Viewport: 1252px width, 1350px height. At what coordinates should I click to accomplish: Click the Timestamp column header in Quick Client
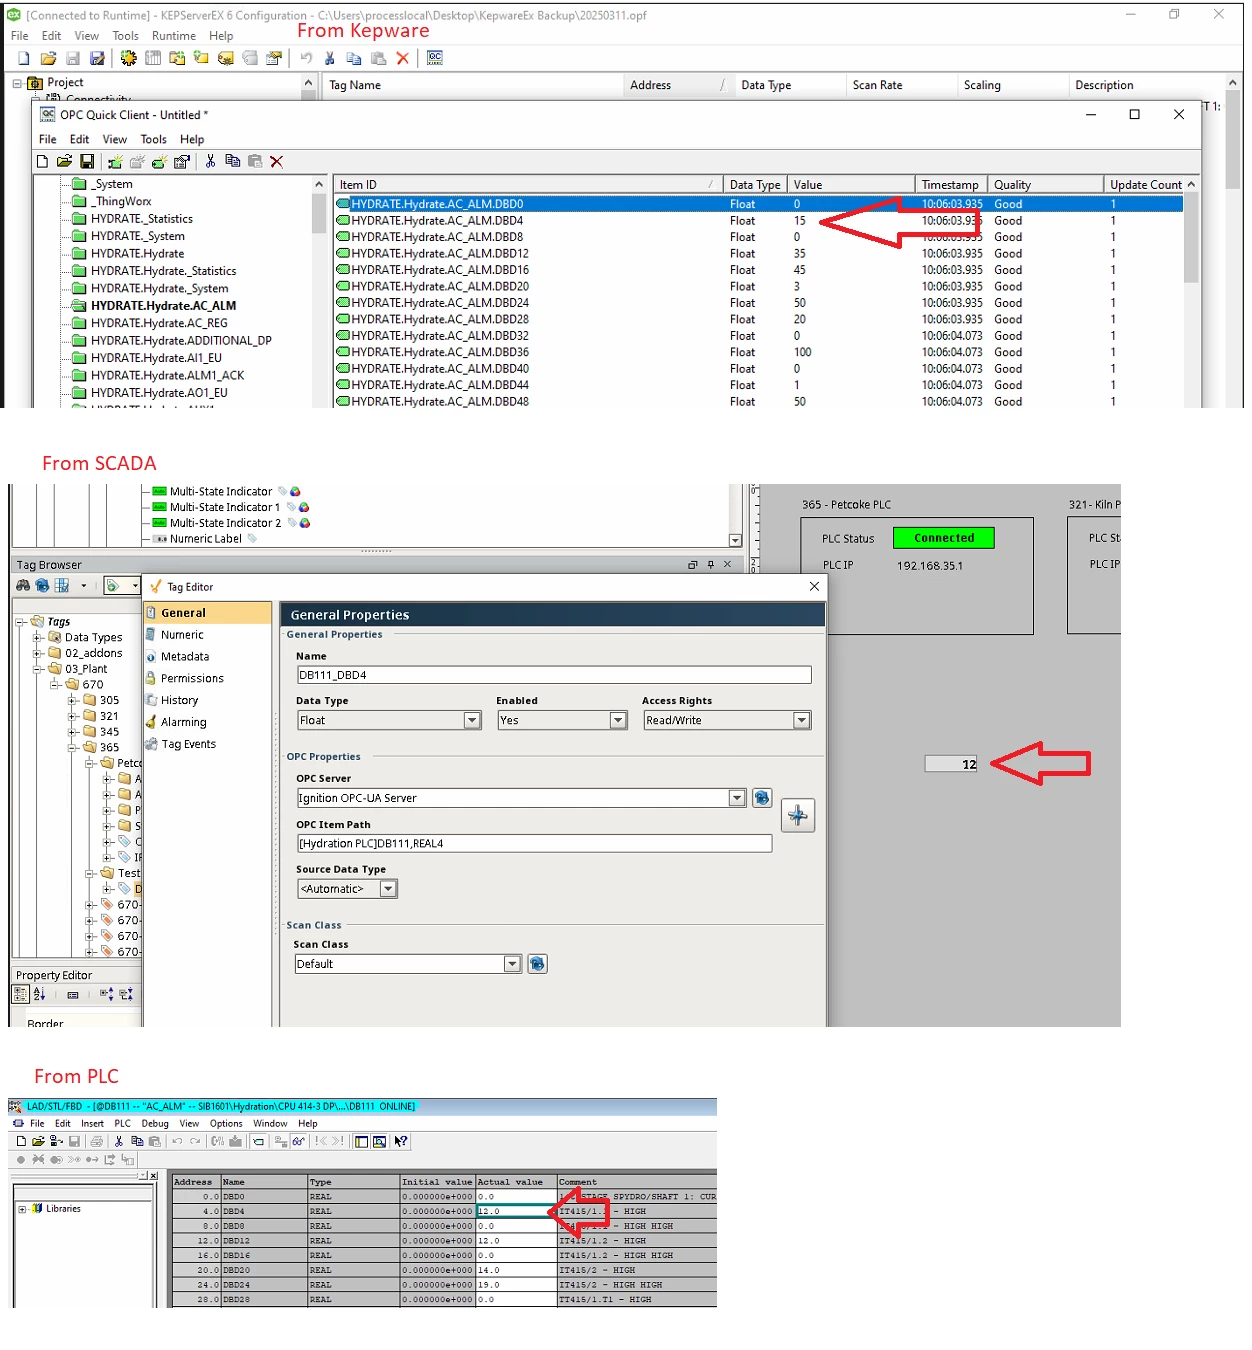[x=950, y=185]
